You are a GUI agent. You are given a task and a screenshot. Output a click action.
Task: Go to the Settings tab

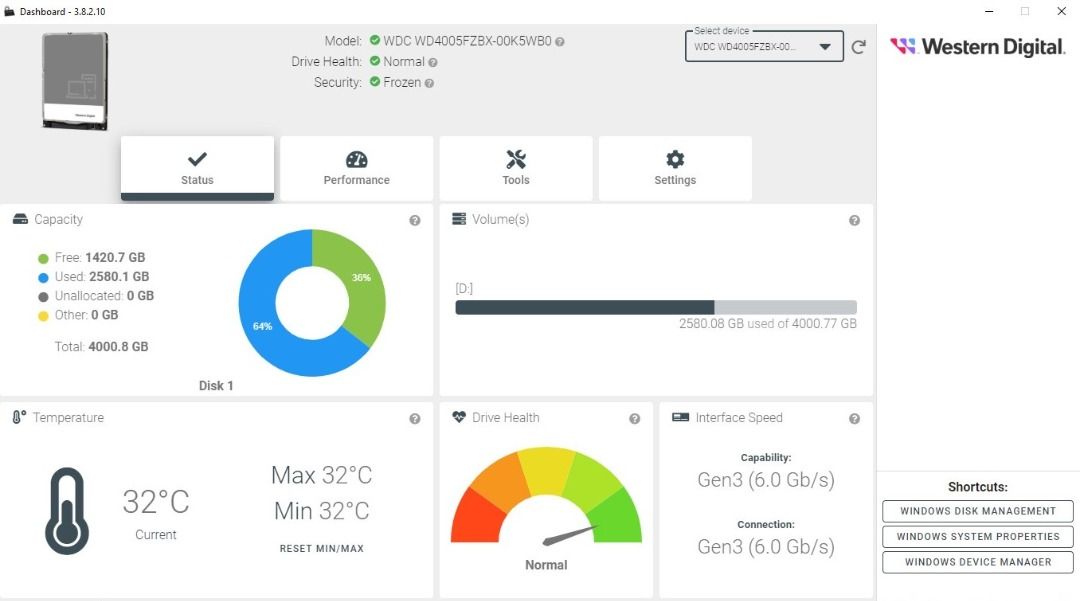point(675,168)
